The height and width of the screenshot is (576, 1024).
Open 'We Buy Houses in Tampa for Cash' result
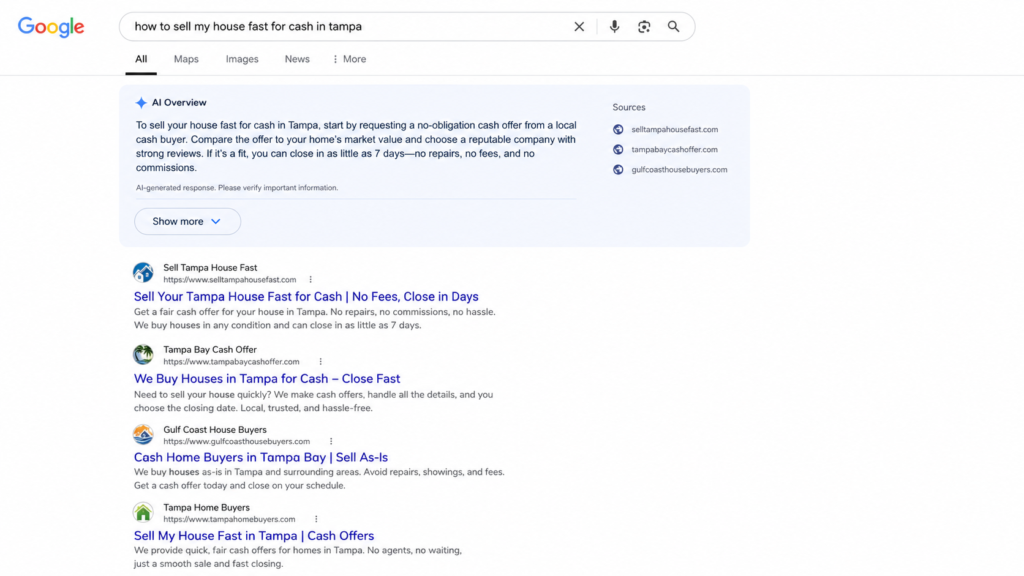tap(267, 379)
